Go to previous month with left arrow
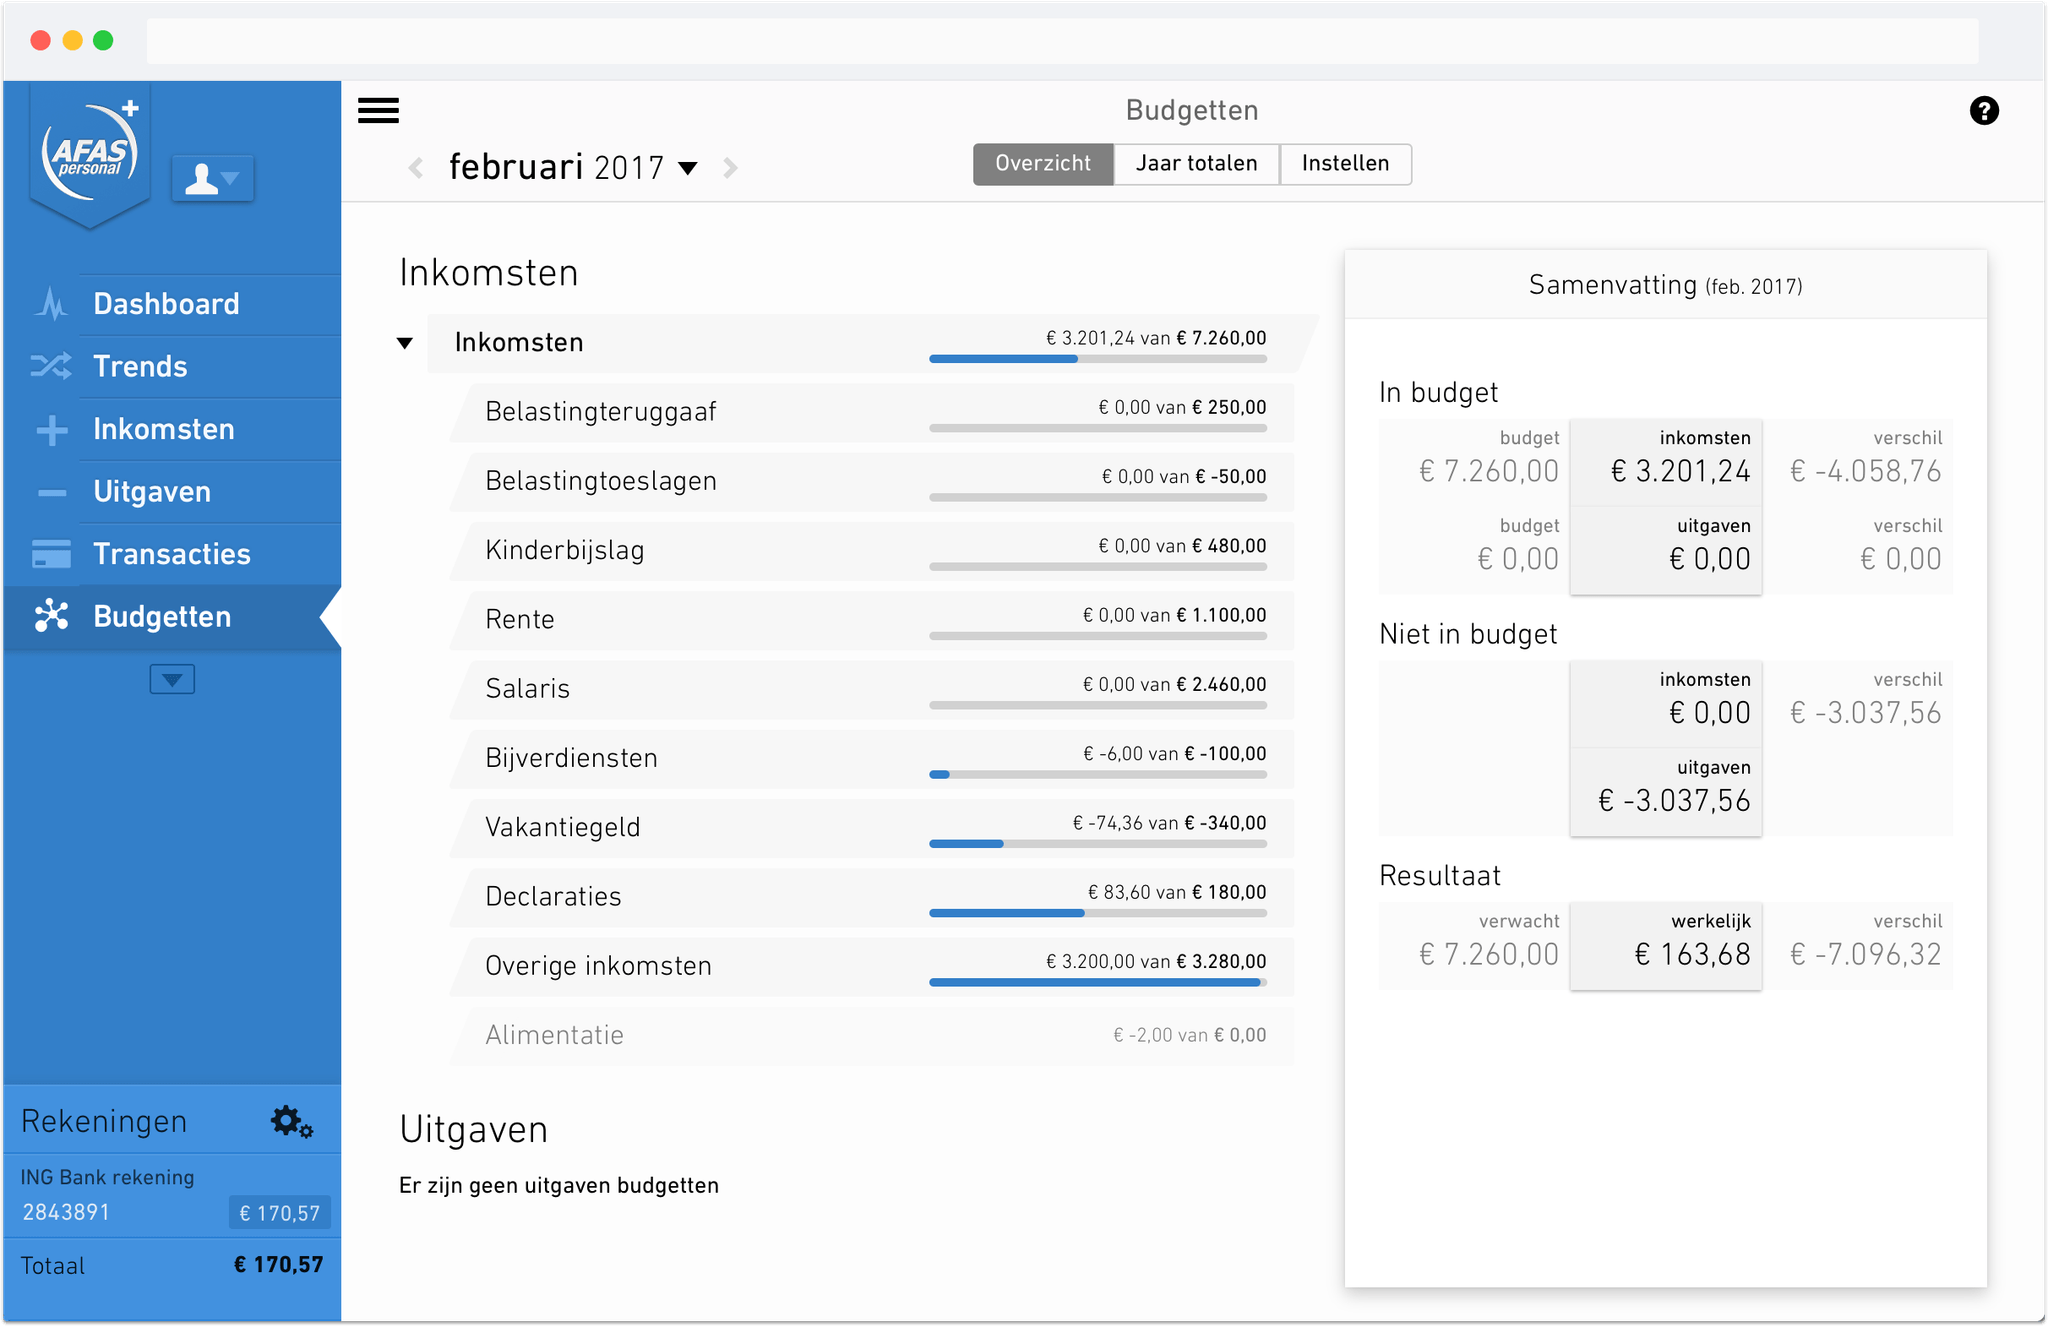 [x=415, y=168]
